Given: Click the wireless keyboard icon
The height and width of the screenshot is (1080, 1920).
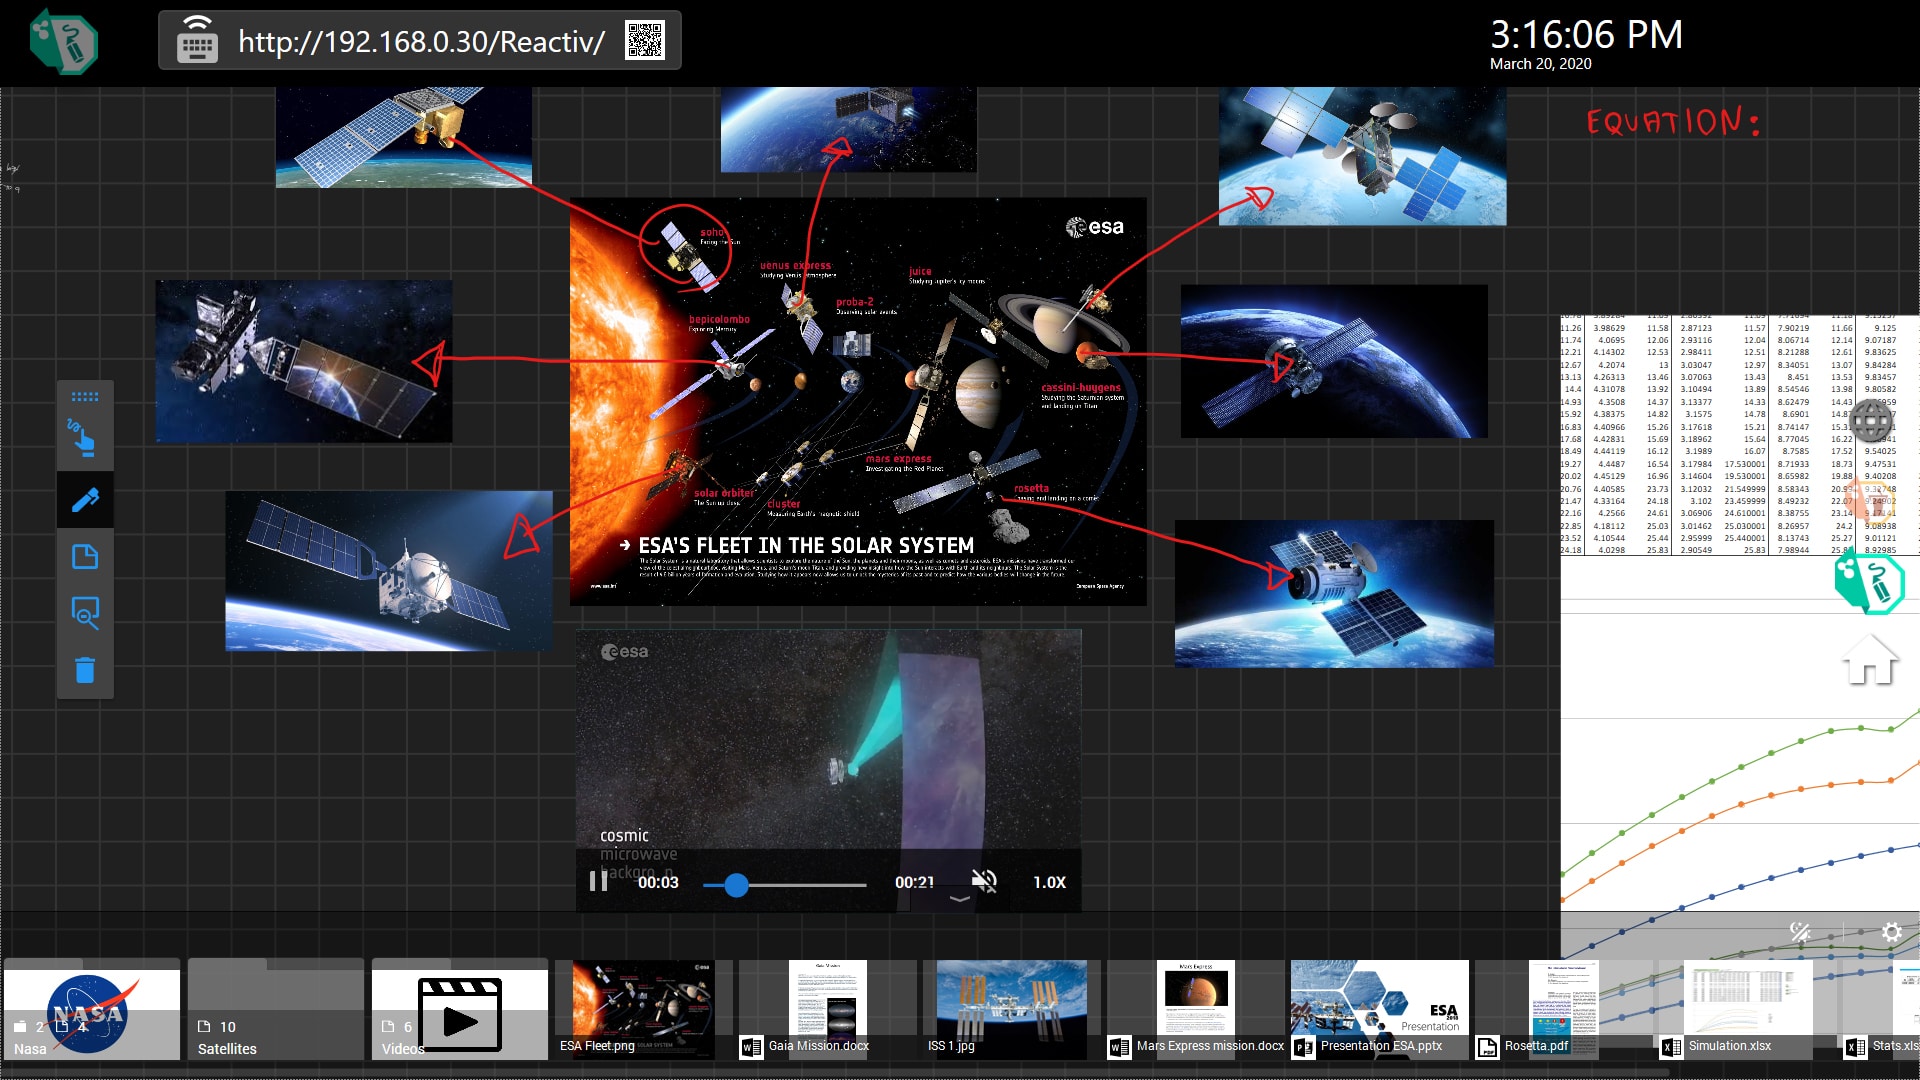Looking at the screenshot, I should [197, 40].
